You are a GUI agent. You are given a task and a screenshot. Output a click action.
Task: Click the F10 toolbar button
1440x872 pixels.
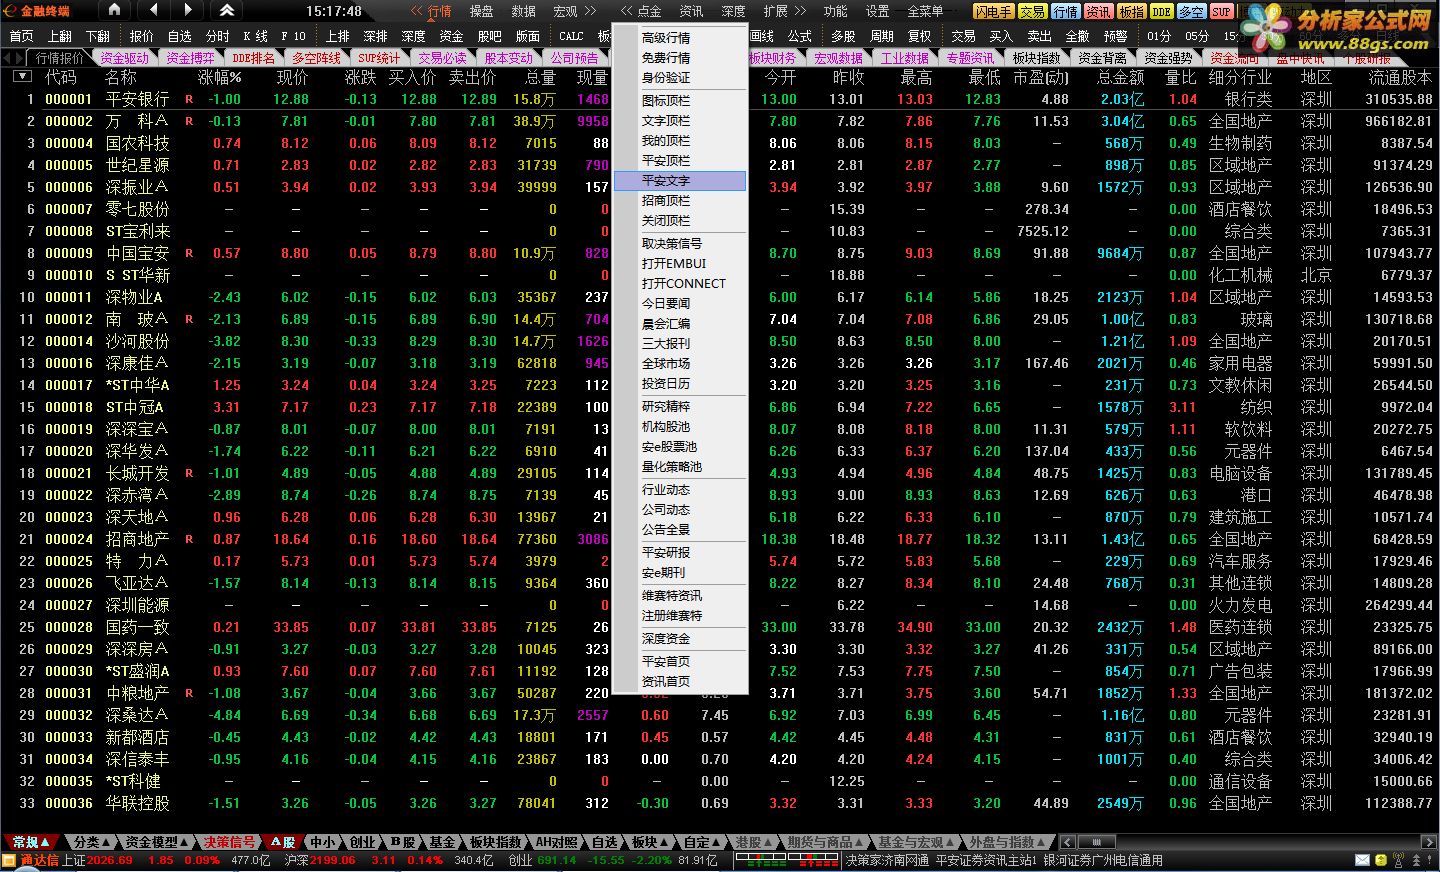point(293,36)
